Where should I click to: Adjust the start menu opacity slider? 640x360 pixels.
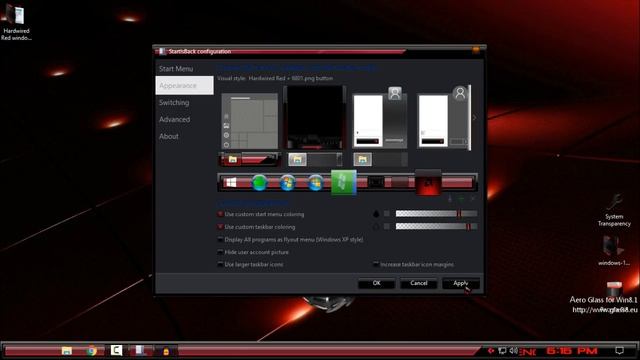(x=436, y=214)
